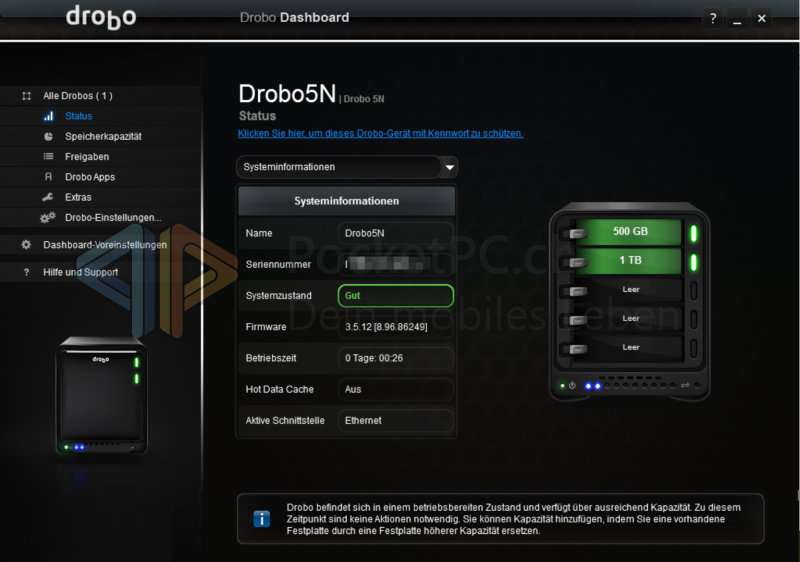Click Aktive Schnittstelle value Ethernet

point(395,420)
